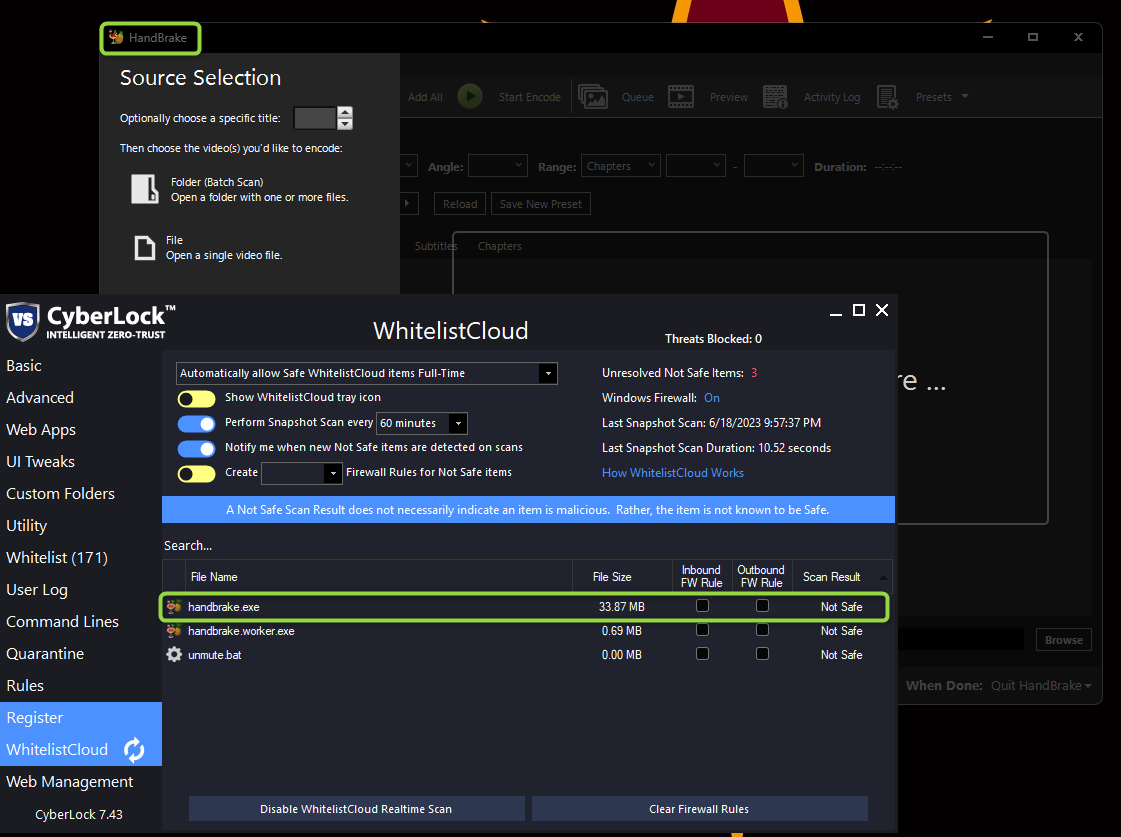Check Inbound FW Rule for handbrake.exe

click(x=702, y=606)
